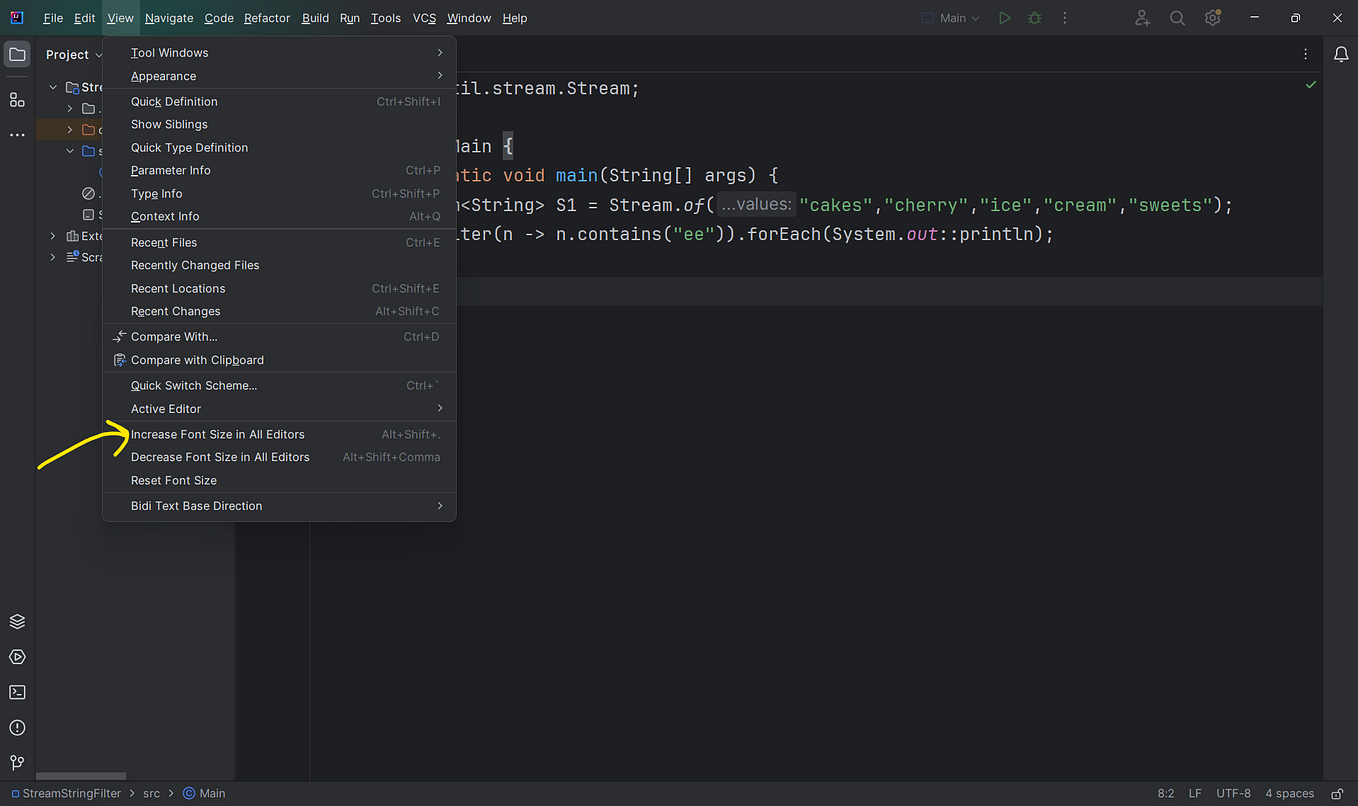Screen dimensions: 1358x806
Task: Toggle file writable lock in status bar
Action: (x=1336, y=793)
